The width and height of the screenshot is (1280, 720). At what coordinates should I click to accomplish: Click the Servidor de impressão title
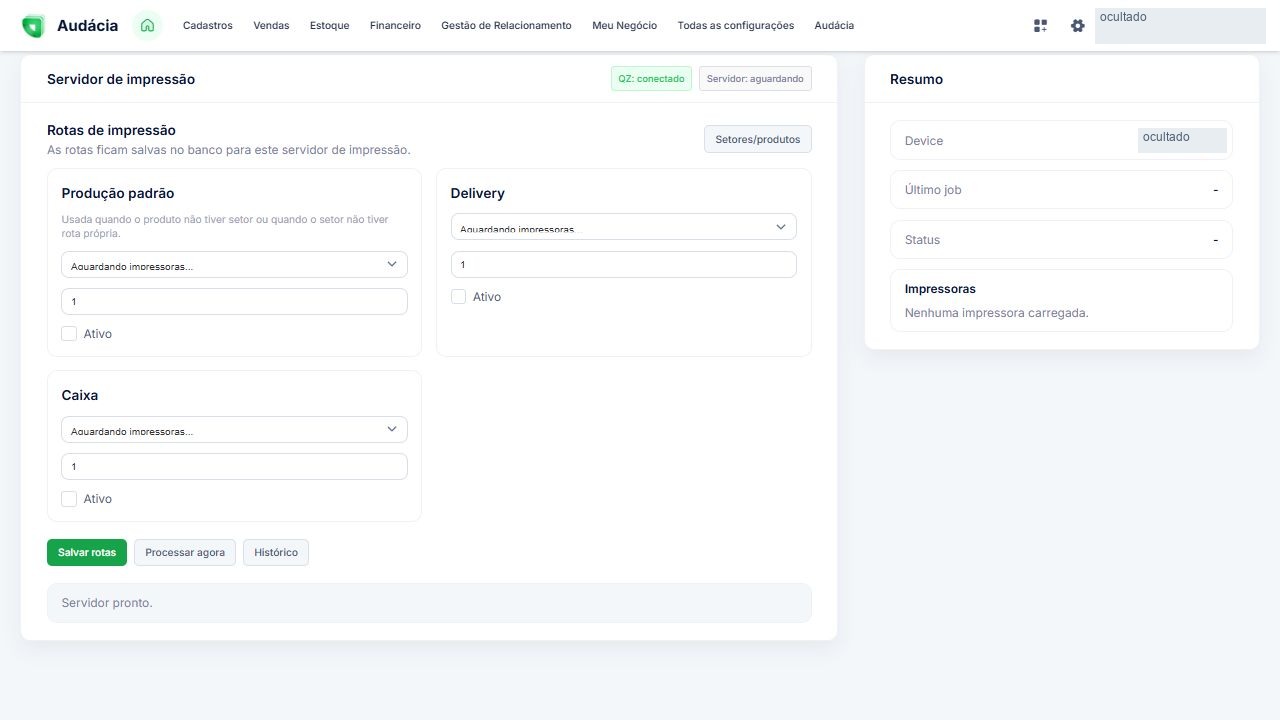coord(121,79)
